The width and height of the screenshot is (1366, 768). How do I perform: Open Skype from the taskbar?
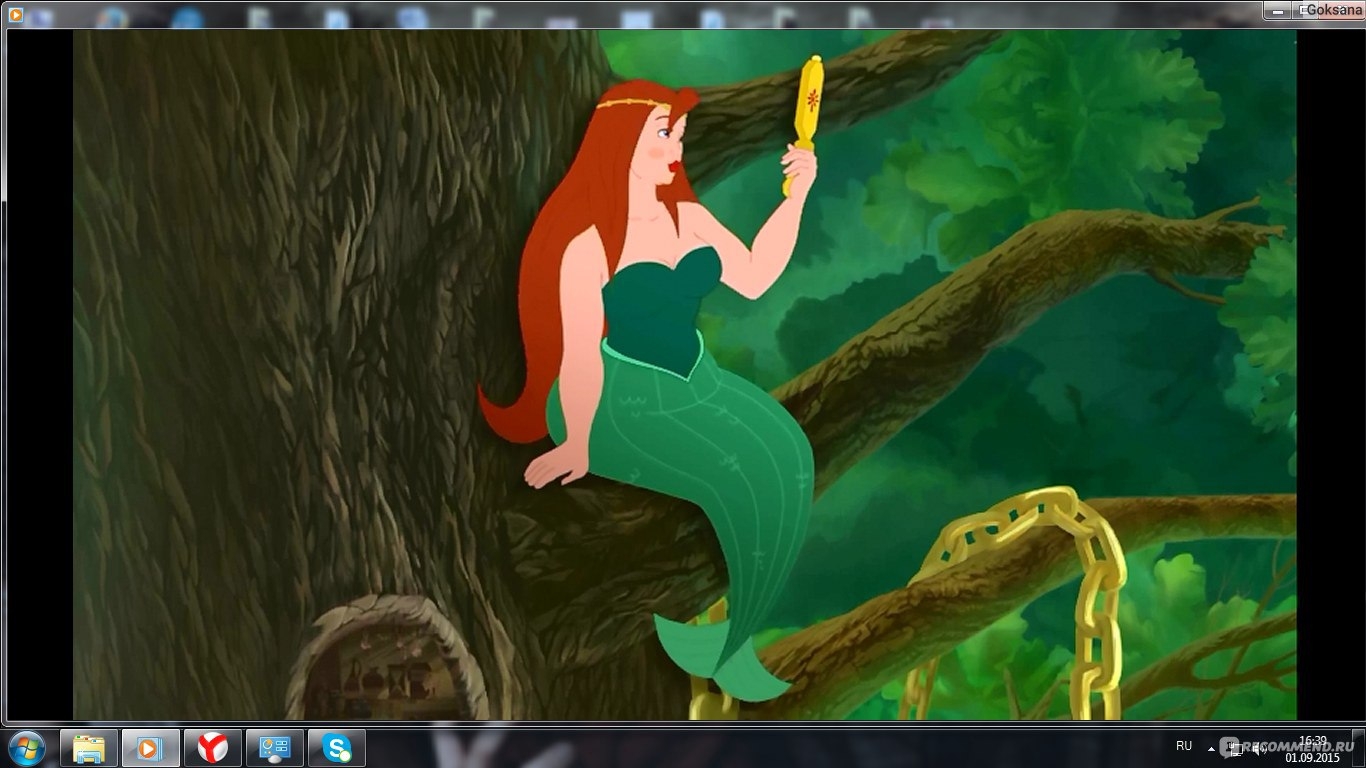pos(336,748)
